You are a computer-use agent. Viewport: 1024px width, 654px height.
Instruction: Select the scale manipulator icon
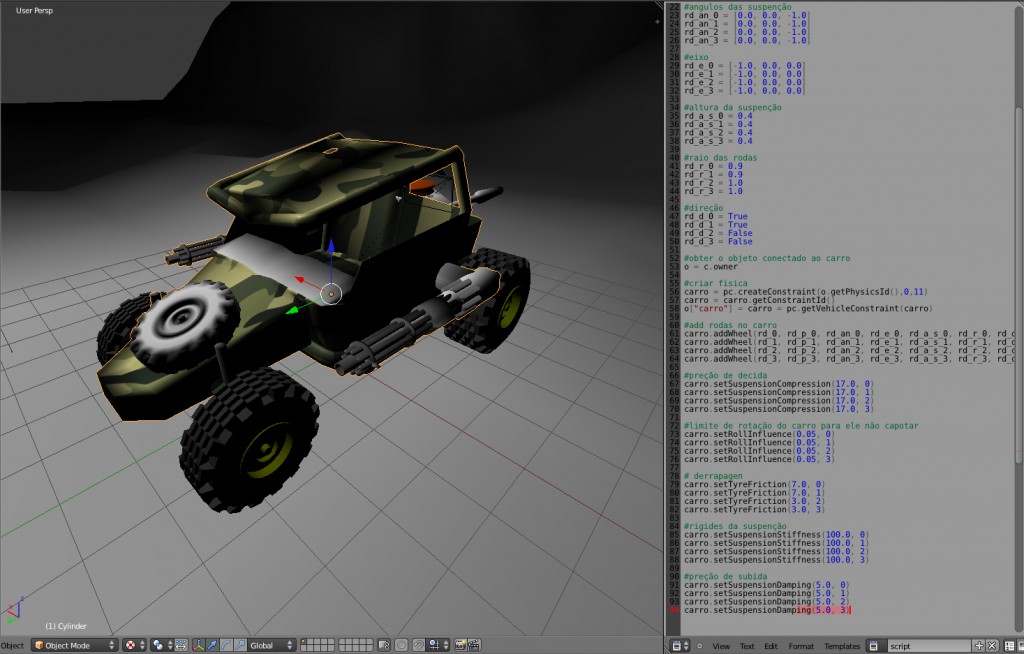(239, 645)
